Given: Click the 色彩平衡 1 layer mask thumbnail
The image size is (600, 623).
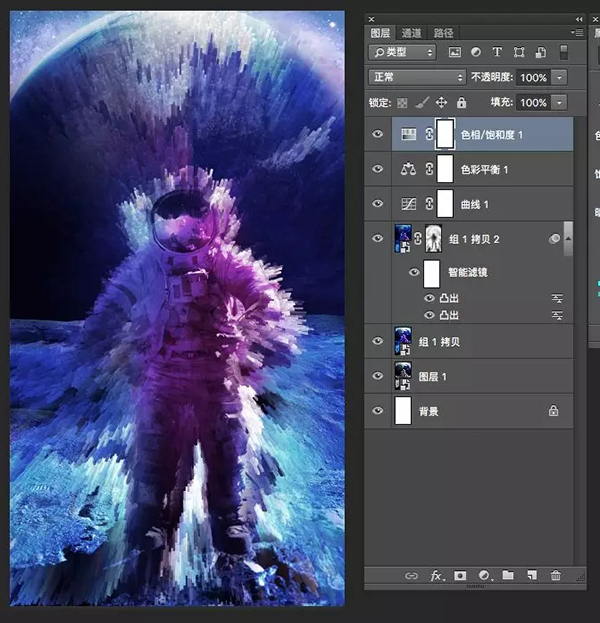Looking at the screenshot, I should click(x=445, y=169).
